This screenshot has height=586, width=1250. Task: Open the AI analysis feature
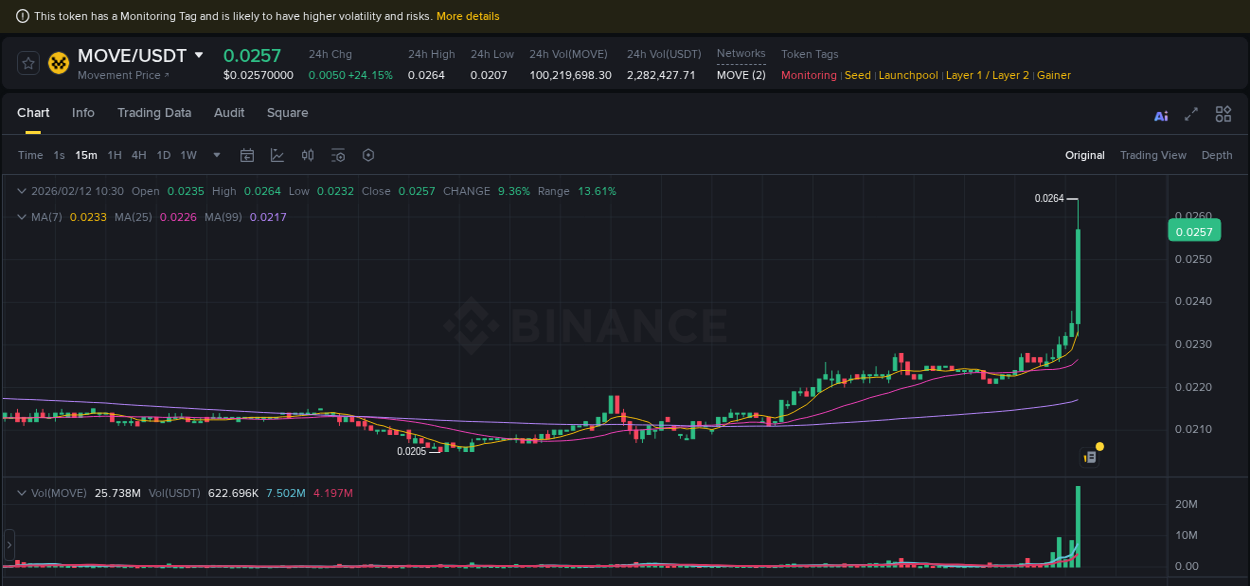click(1160, 115)
